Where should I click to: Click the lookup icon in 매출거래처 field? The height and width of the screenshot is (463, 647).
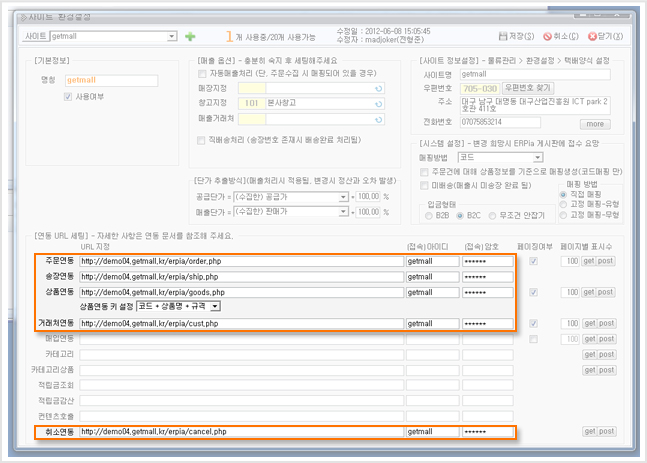coord(378,118)
